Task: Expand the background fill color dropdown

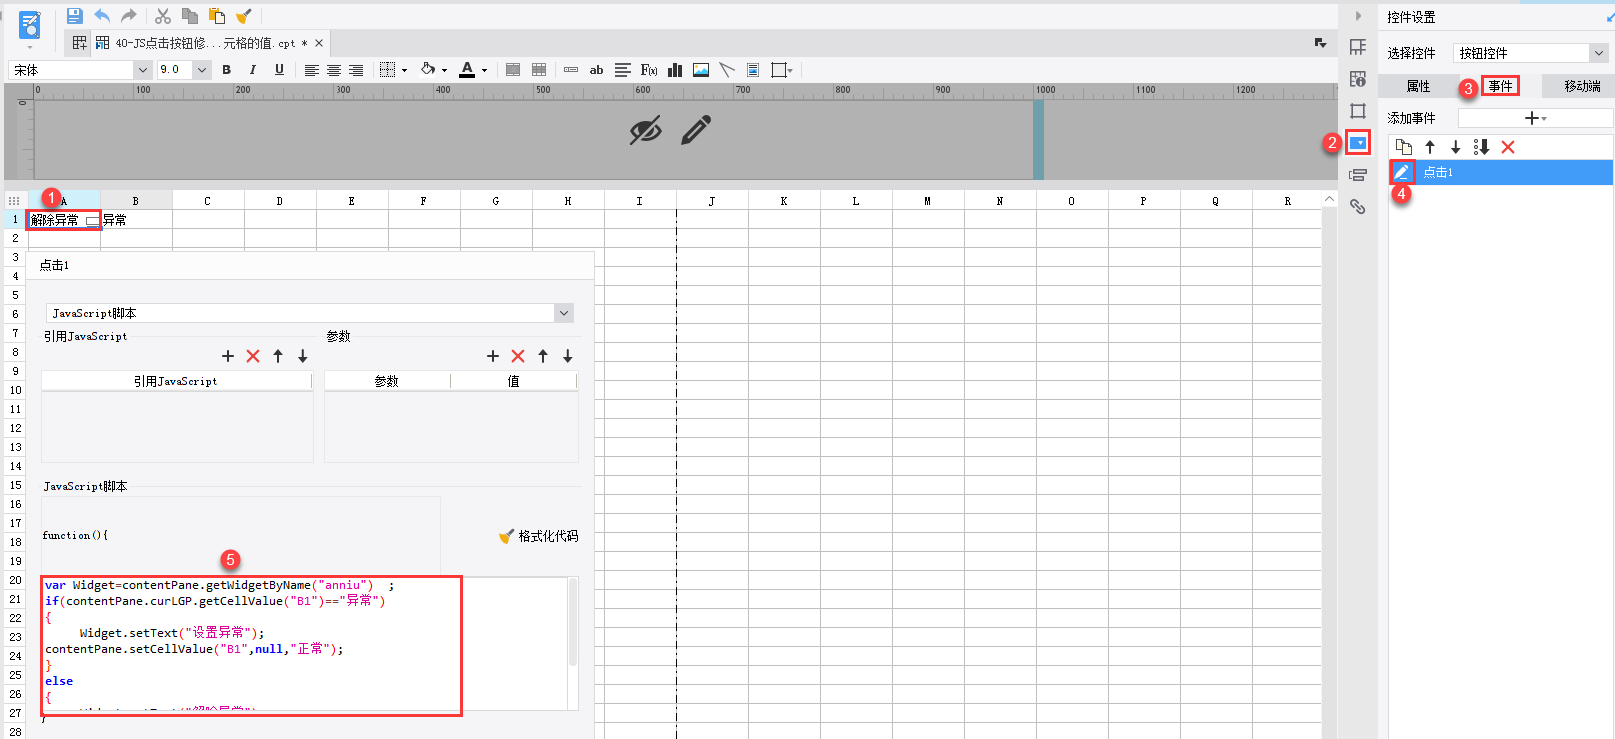Action: click(x=444, y=70)
